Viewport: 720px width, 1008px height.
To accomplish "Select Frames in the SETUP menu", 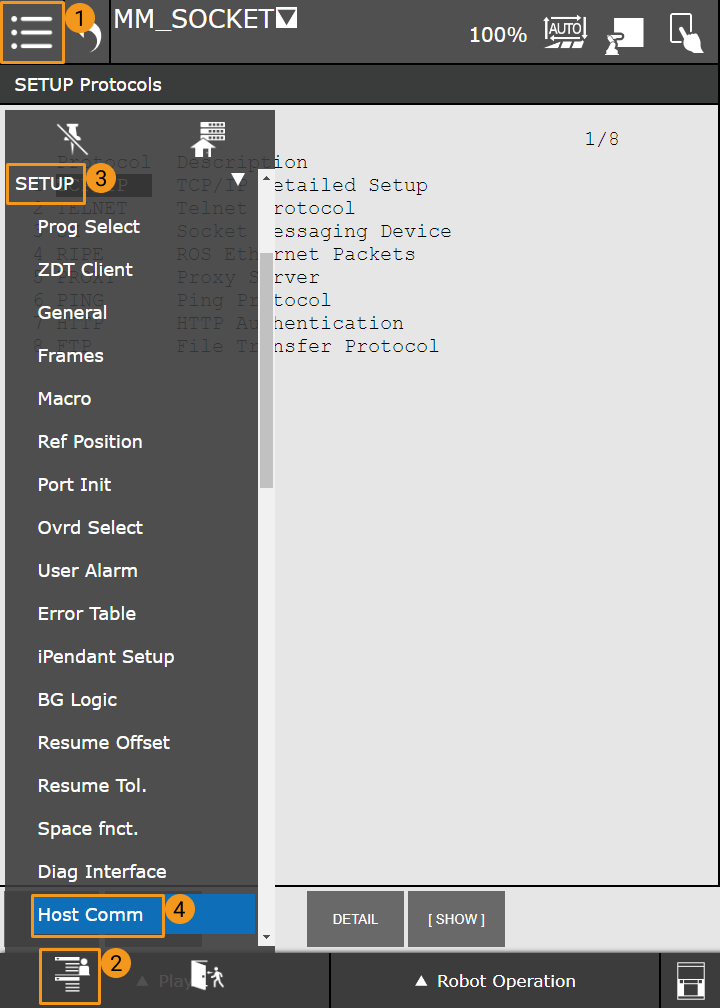I will (x=70, y=356).
